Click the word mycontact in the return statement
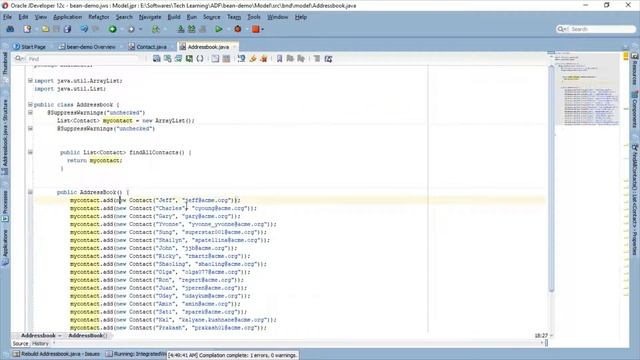 [x=105, y=160]
